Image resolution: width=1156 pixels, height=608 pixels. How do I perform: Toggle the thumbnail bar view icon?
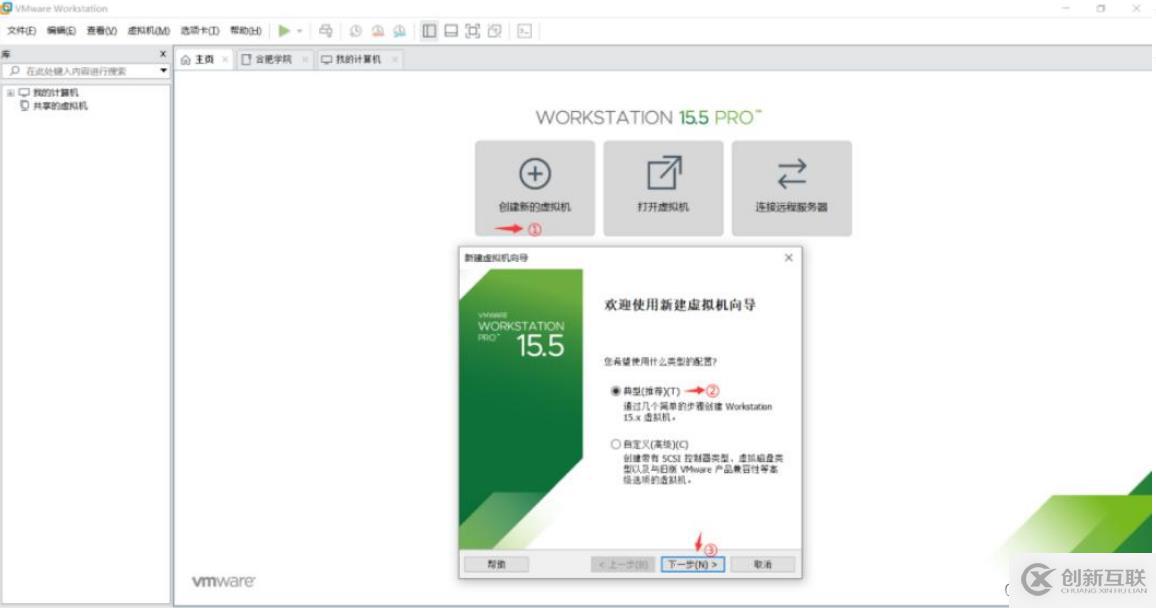click(x=451, y=31)
